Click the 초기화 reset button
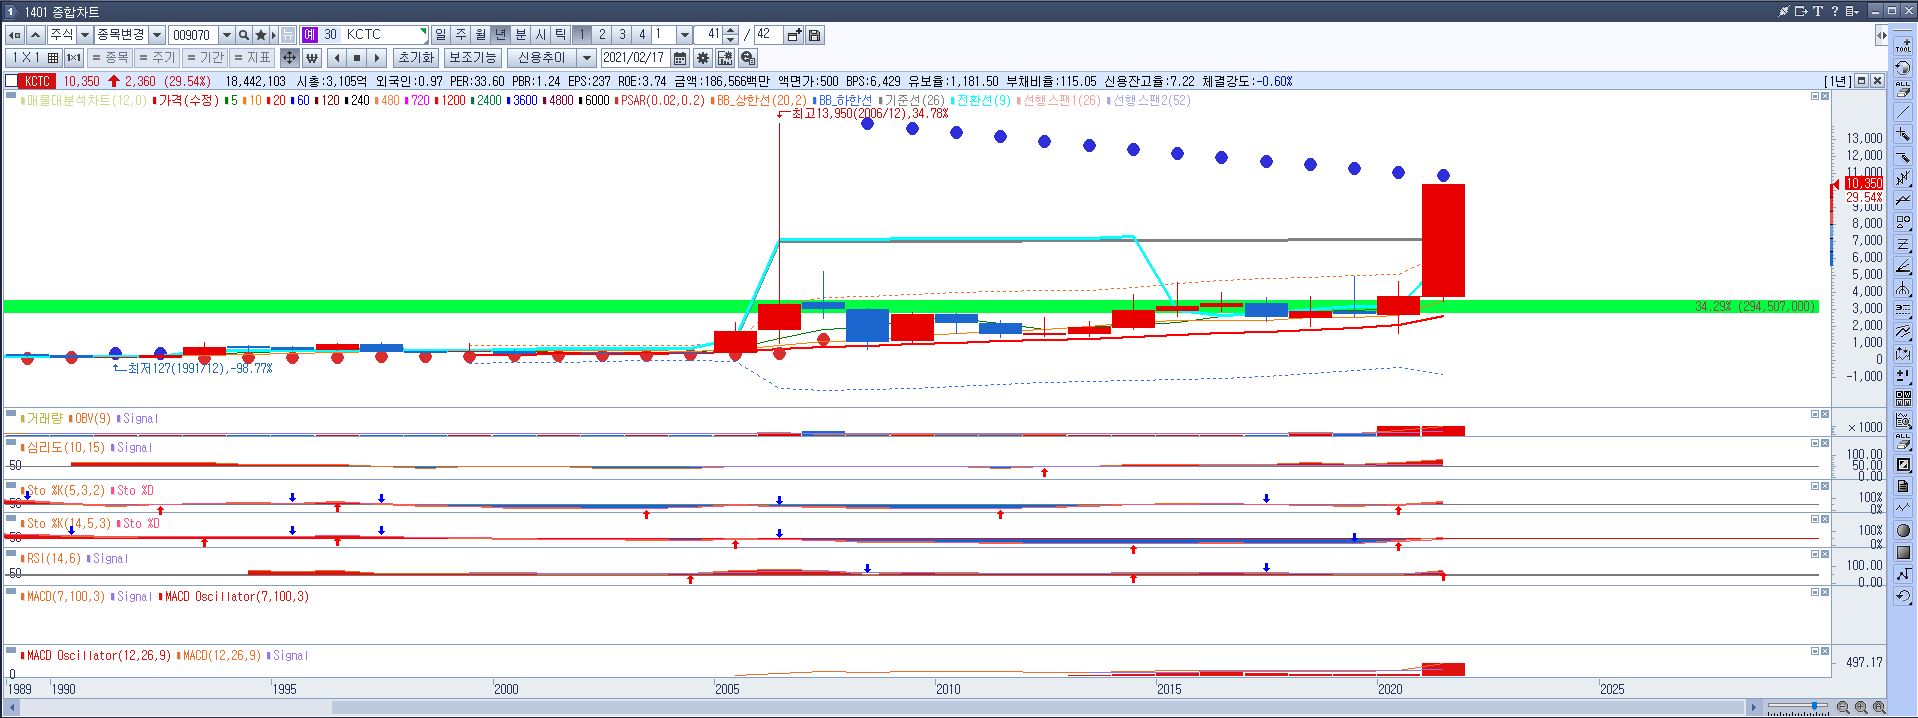 pos(415,58)
